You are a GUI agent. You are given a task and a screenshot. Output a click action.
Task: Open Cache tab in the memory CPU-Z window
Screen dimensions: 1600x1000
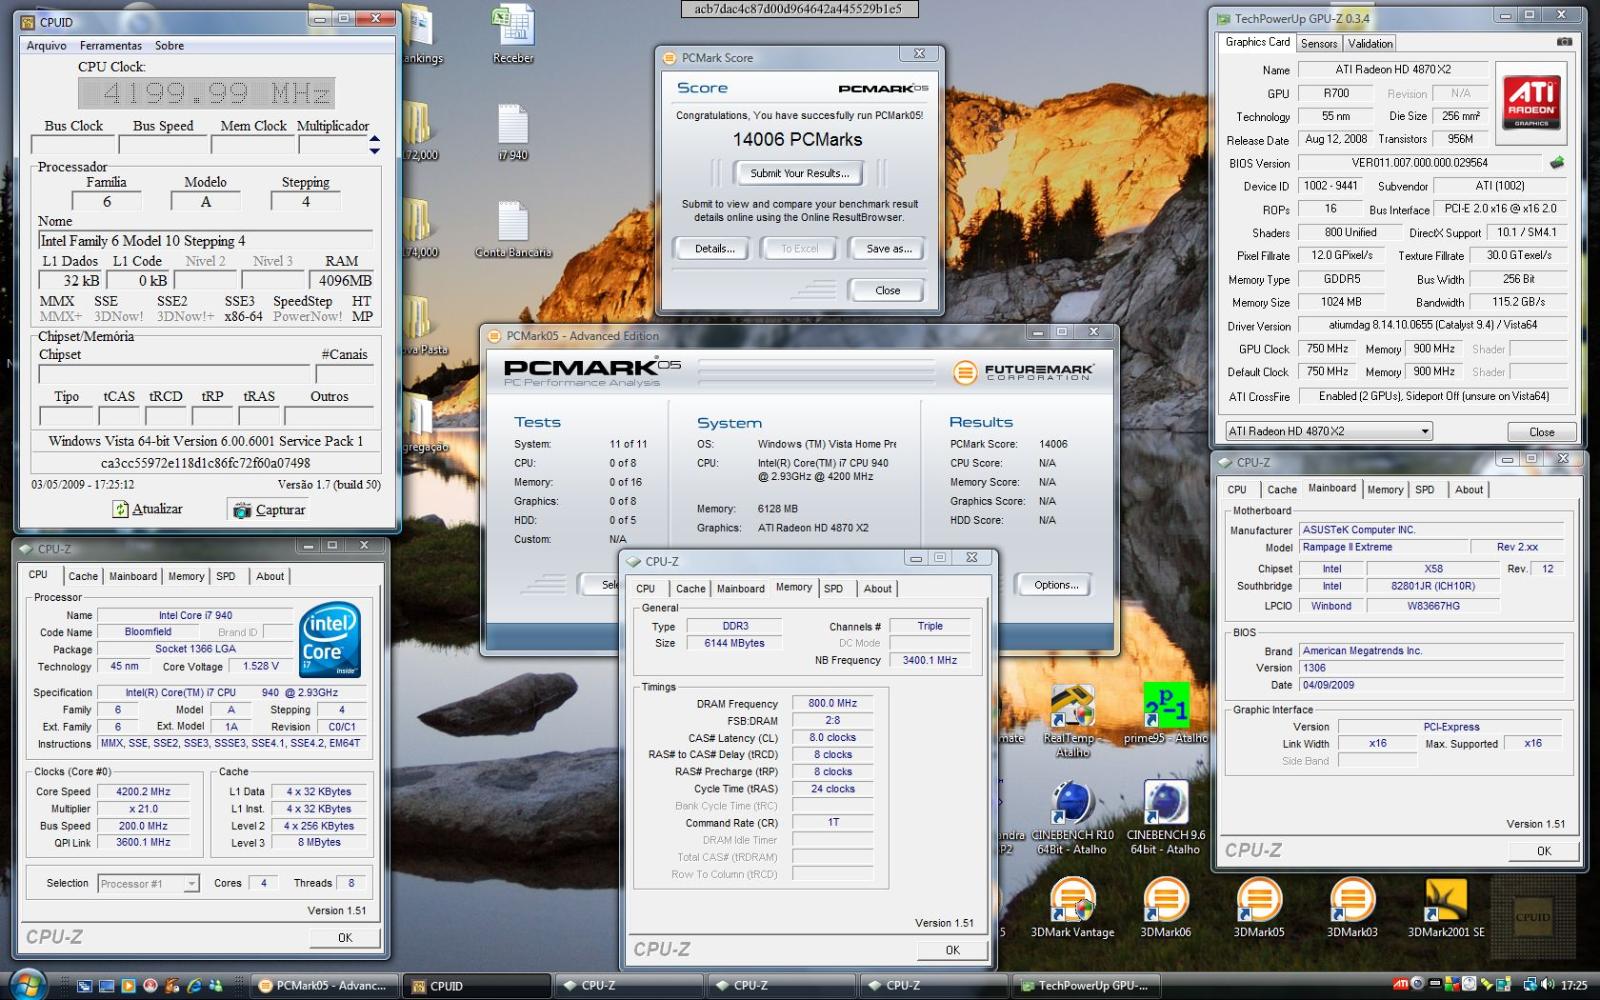(x=690, y=588)
